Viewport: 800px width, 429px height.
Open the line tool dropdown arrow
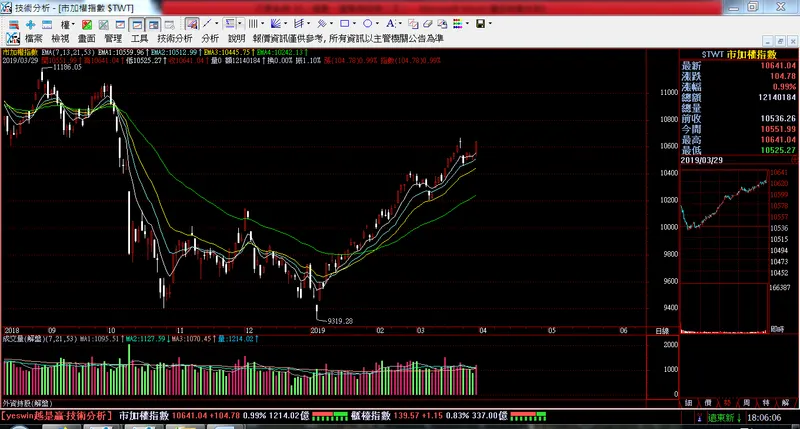216,23
